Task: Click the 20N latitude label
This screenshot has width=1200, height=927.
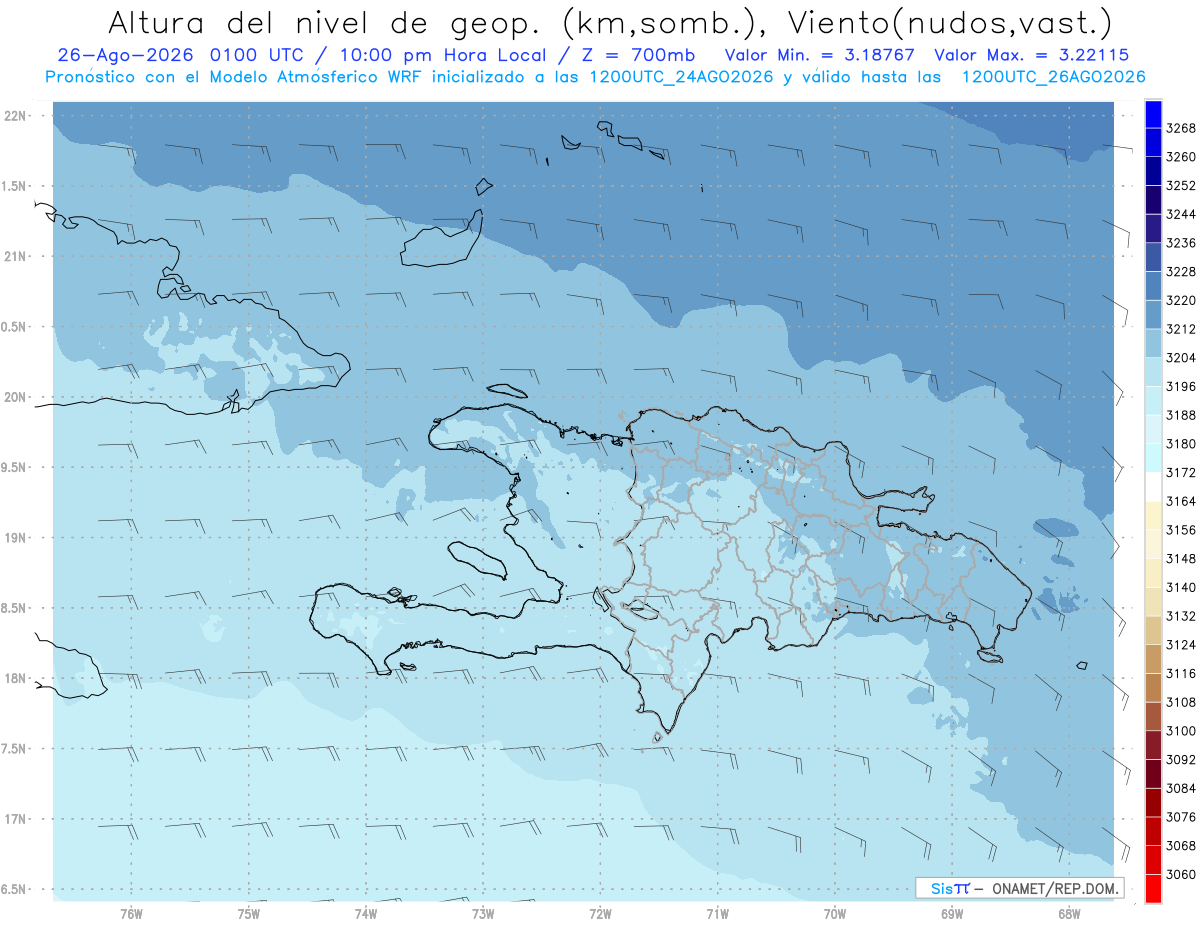Action: (17, 397)
